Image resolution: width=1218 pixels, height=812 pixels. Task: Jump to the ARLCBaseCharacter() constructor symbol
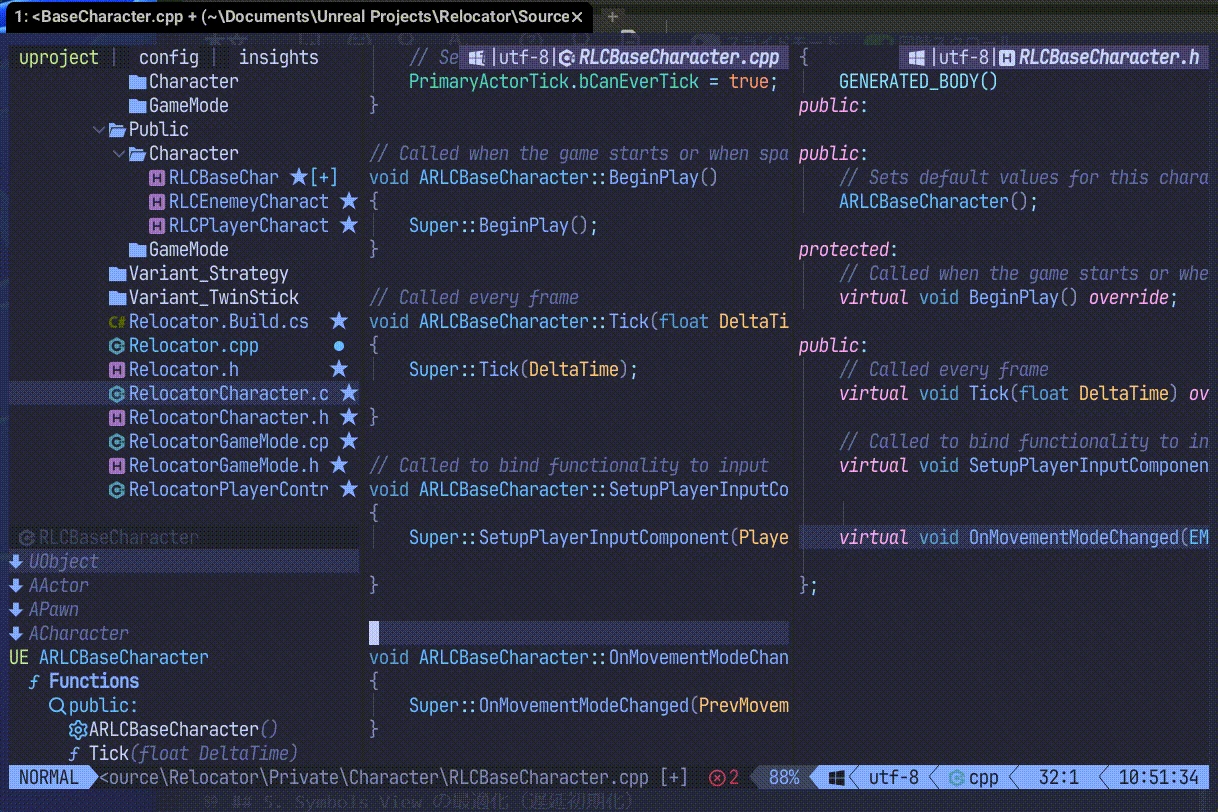click(184, 729)
